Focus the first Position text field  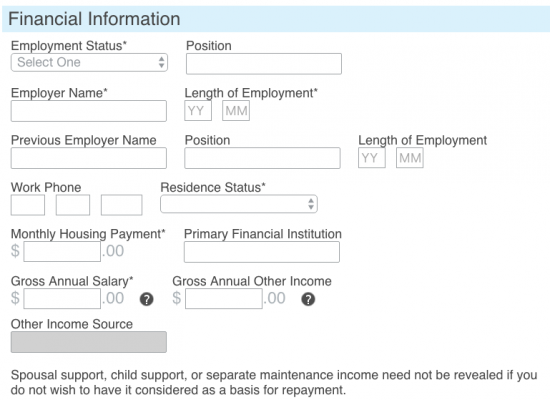point(264,64)
